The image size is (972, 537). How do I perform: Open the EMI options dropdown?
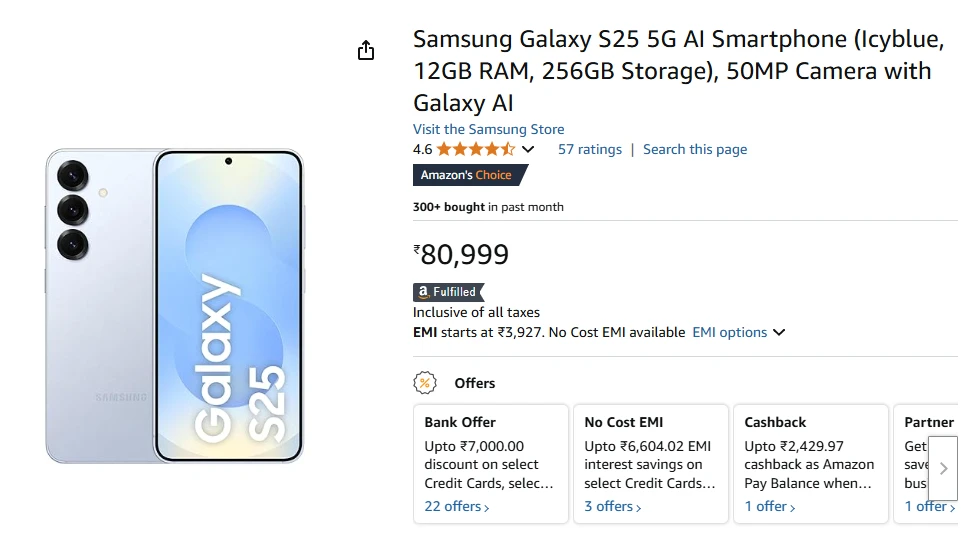coord(739,332)
